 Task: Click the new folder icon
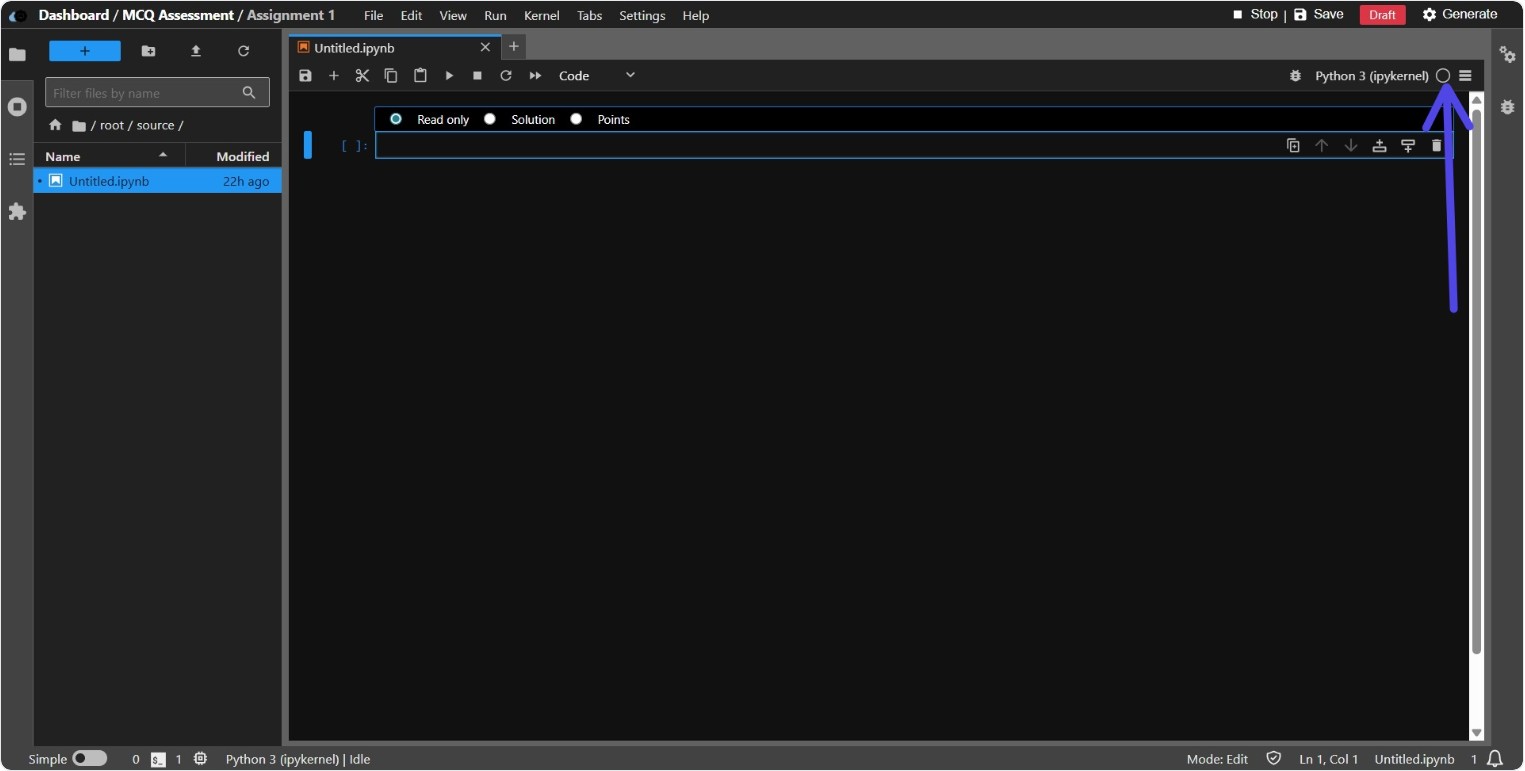148,51
